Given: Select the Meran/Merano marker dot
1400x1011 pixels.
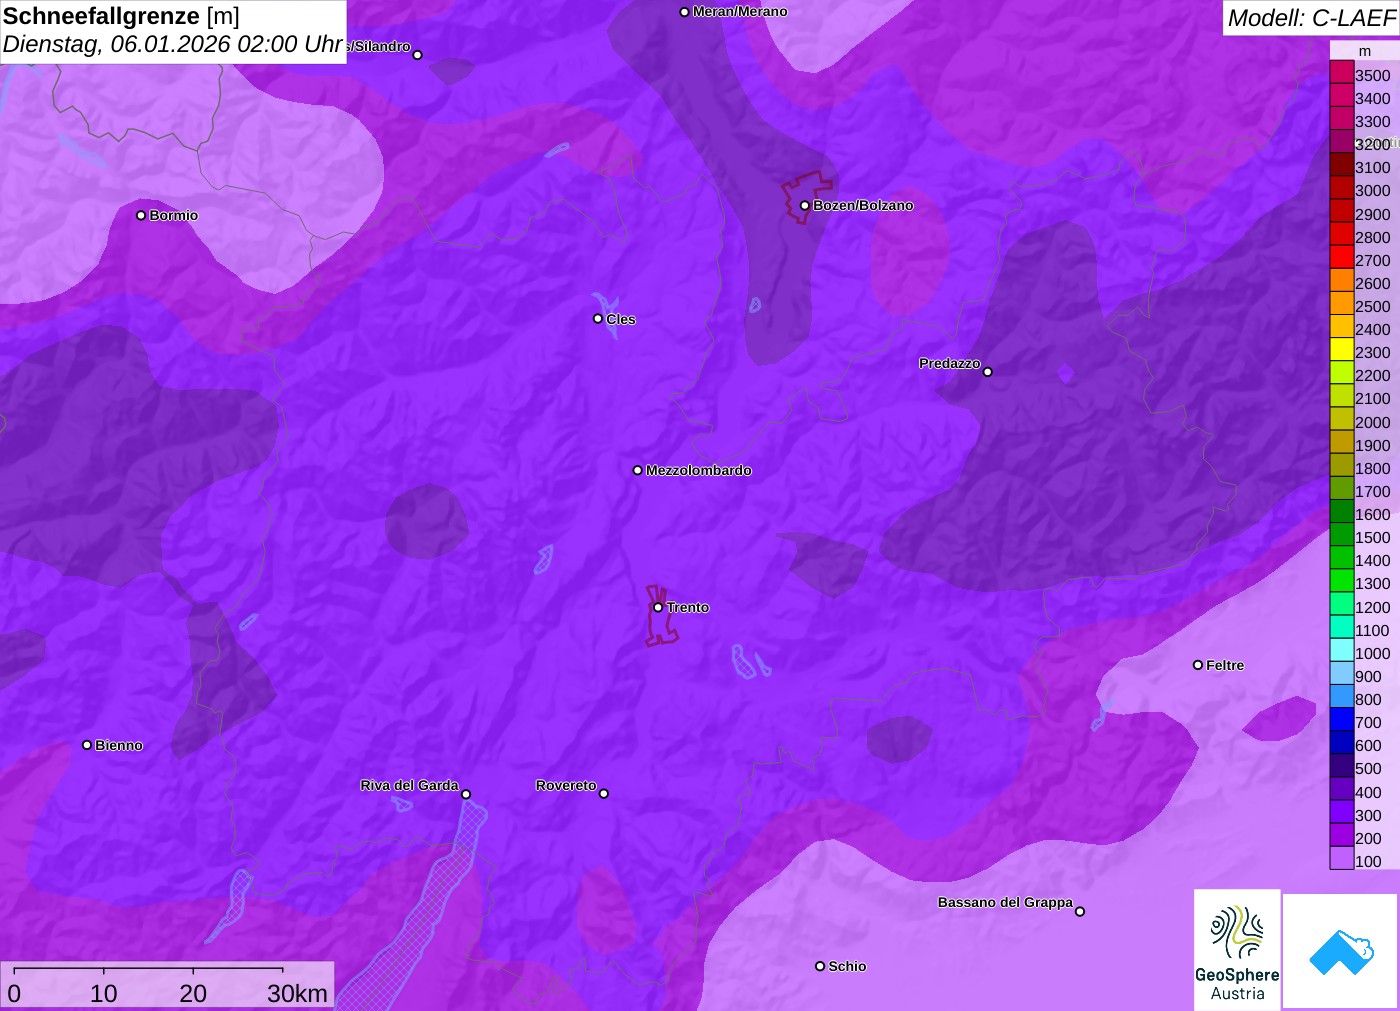Looking at the screenshot, I should pos(684,12).
